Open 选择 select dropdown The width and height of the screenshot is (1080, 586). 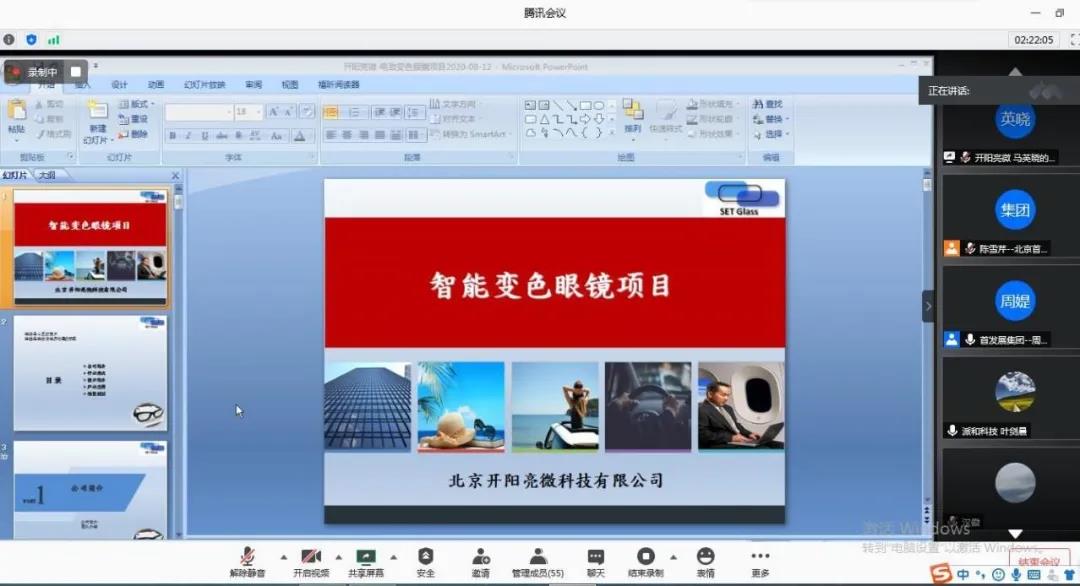770,134
